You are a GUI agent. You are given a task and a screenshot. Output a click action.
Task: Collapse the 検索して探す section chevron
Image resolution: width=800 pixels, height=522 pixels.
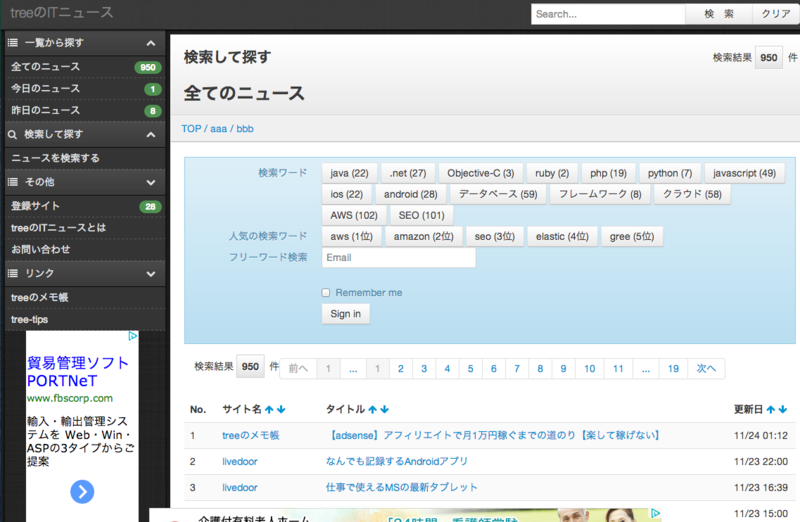point(151,135)
